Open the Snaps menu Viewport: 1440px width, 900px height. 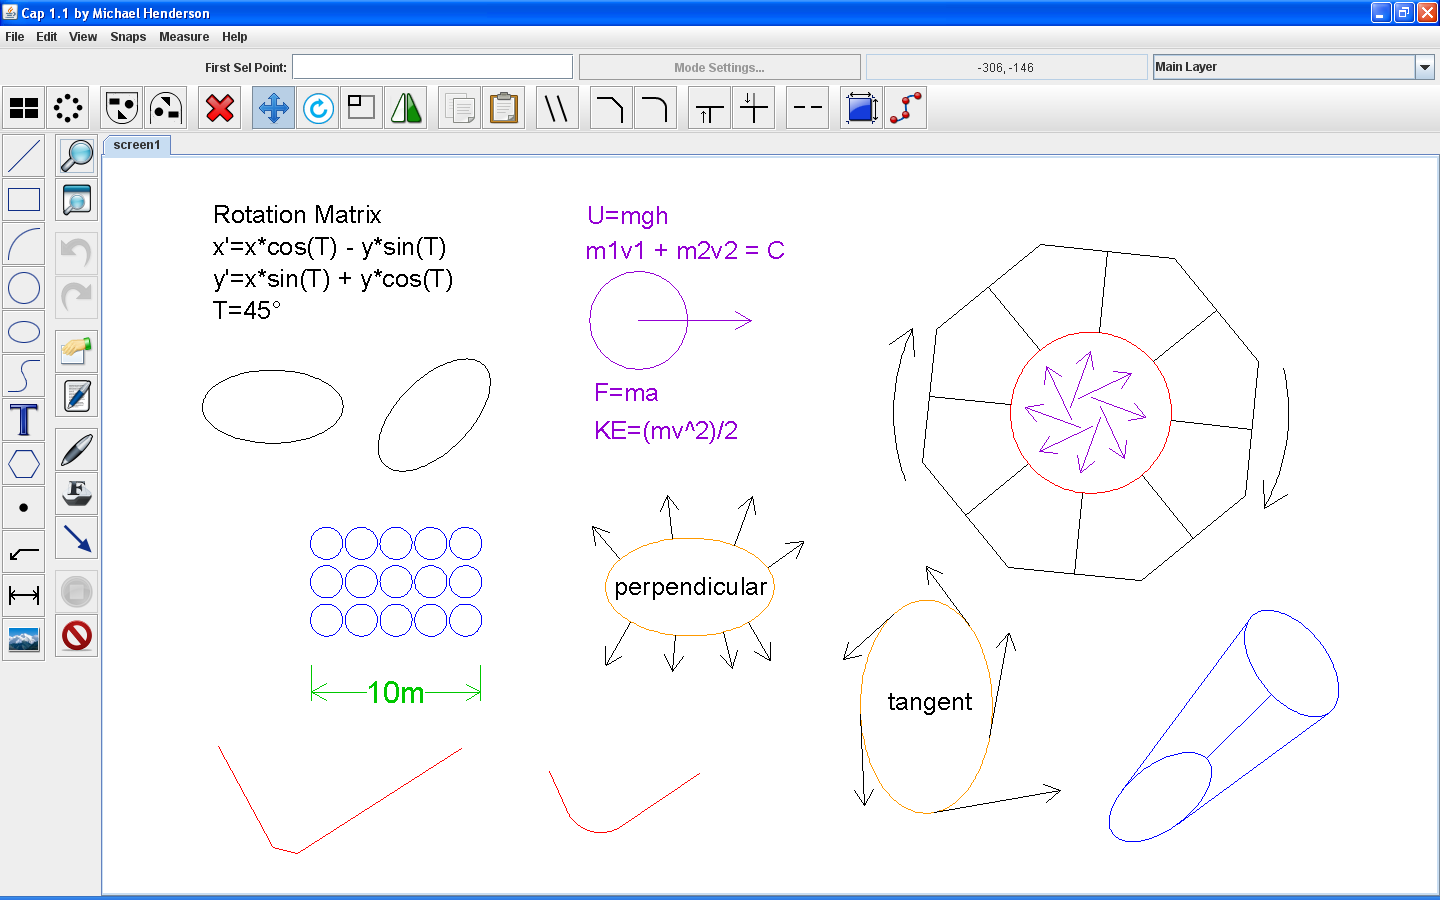coord(128,37)
